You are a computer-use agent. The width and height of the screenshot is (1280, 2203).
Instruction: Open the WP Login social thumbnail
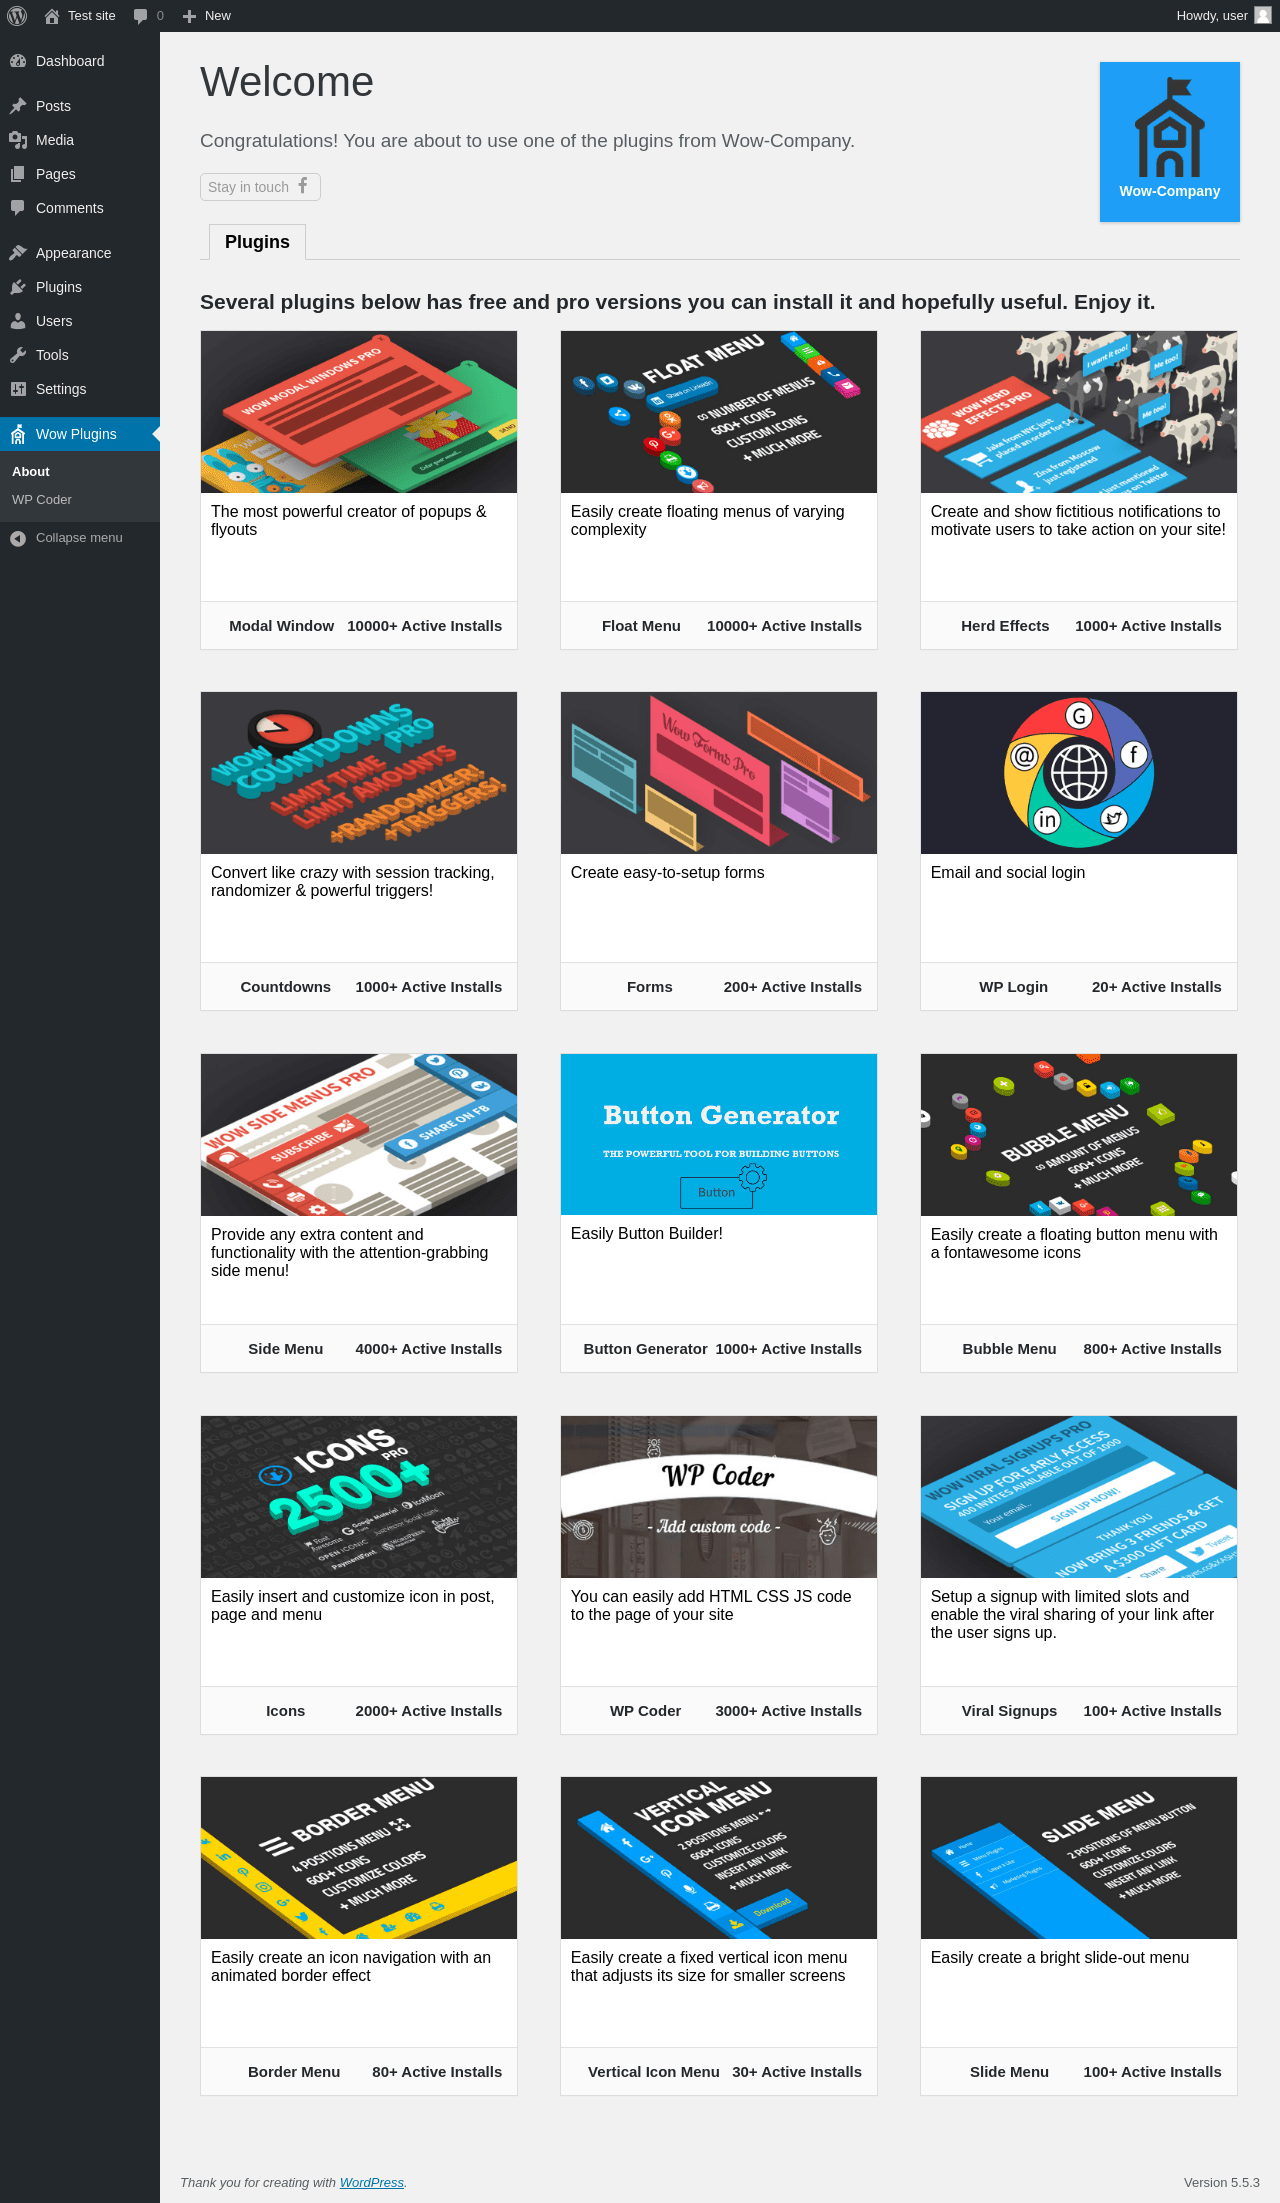tap(1079, 773)
